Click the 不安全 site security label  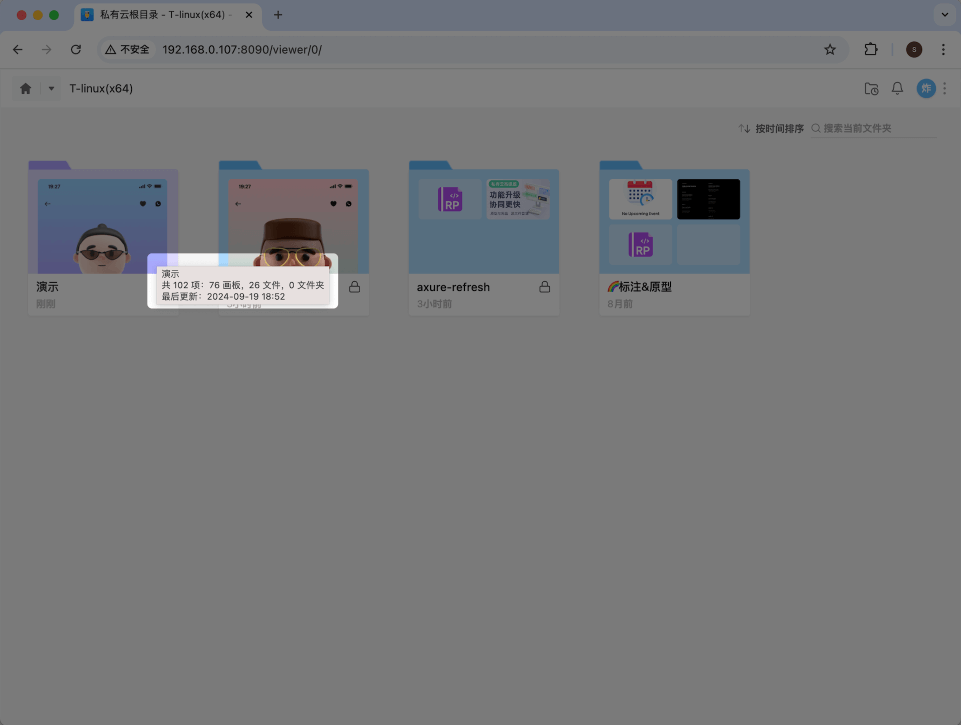pos(127,48)
